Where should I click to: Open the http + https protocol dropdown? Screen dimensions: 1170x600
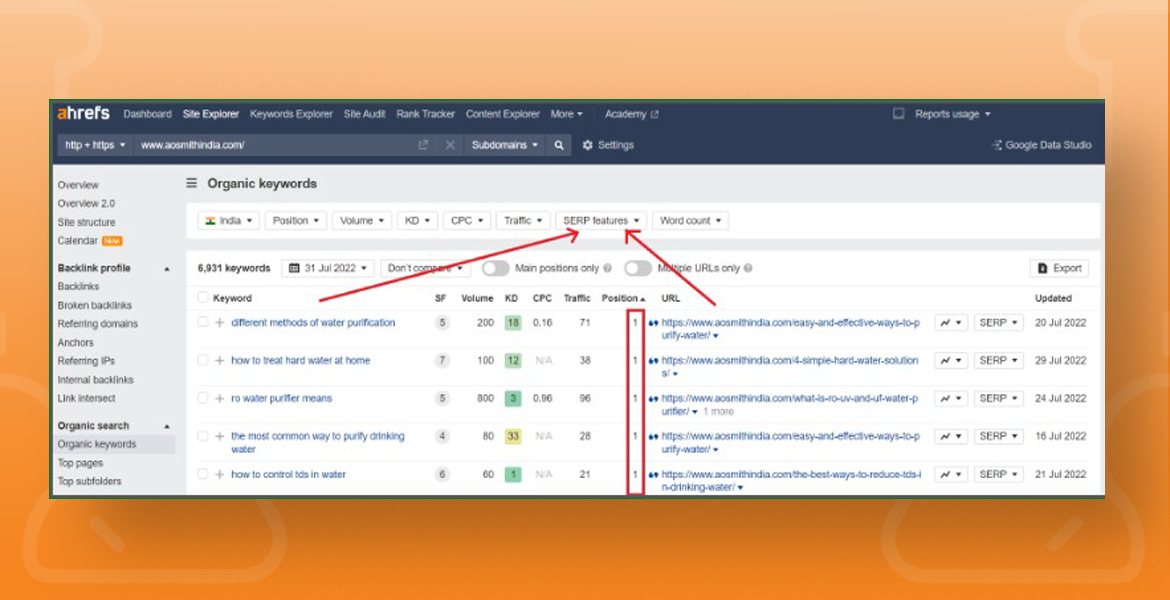pyautogui.click(x=96, y=146)
